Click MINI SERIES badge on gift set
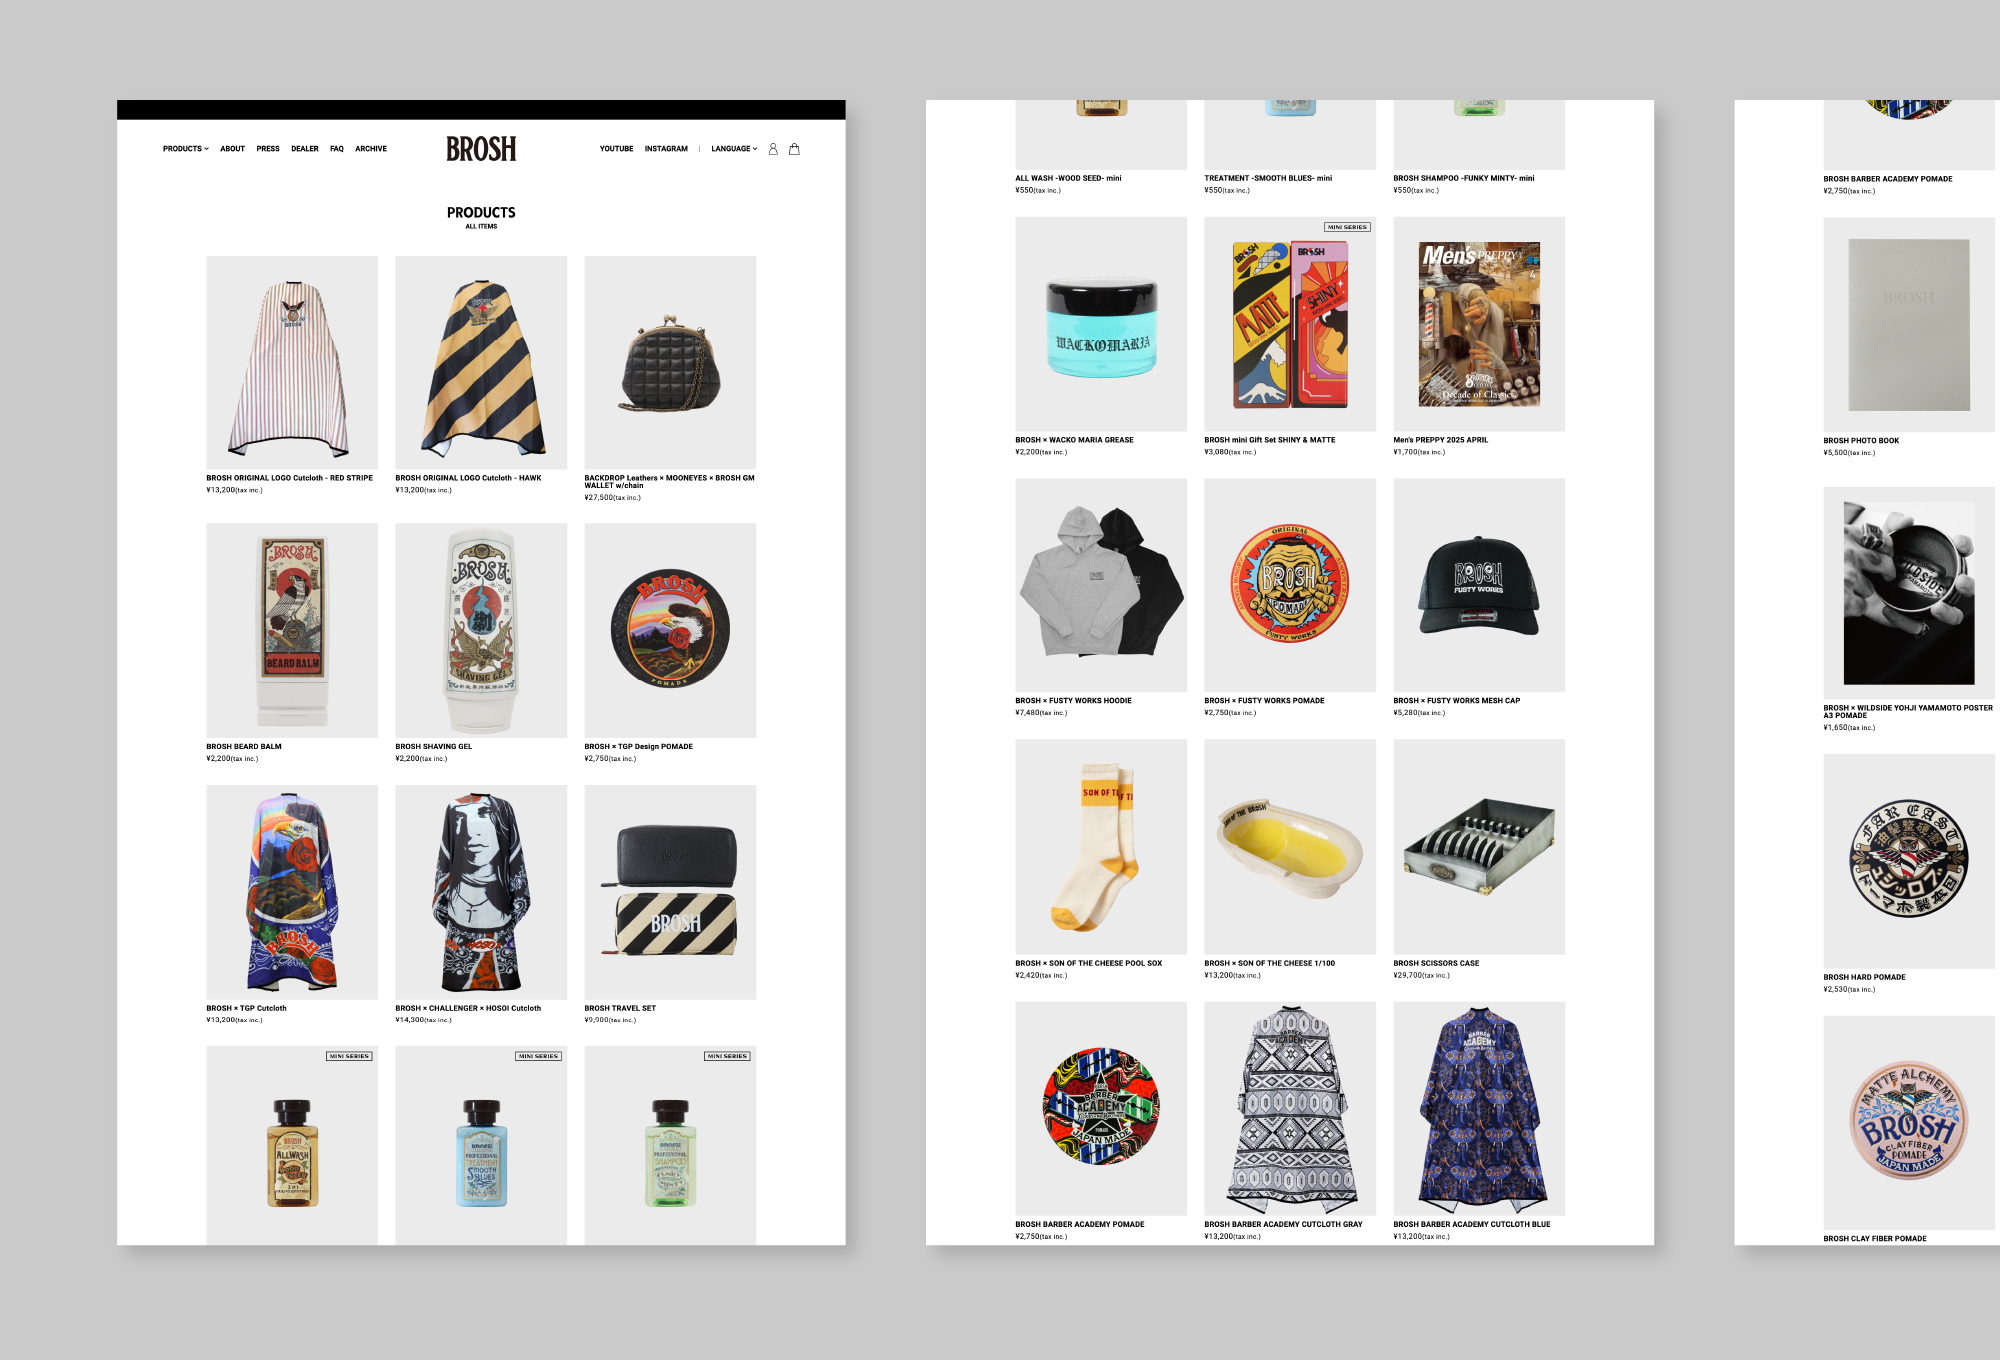The width and height of the screenshot is (2000, 1360). tap(1347, 227)
